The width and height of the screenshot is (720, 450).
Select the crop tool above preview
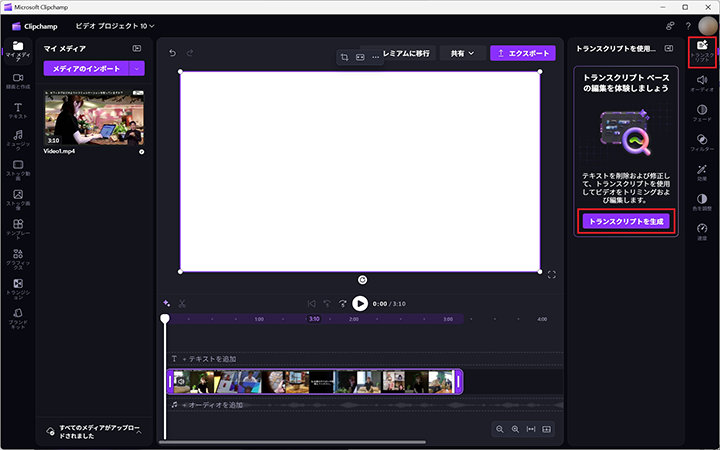344,57
